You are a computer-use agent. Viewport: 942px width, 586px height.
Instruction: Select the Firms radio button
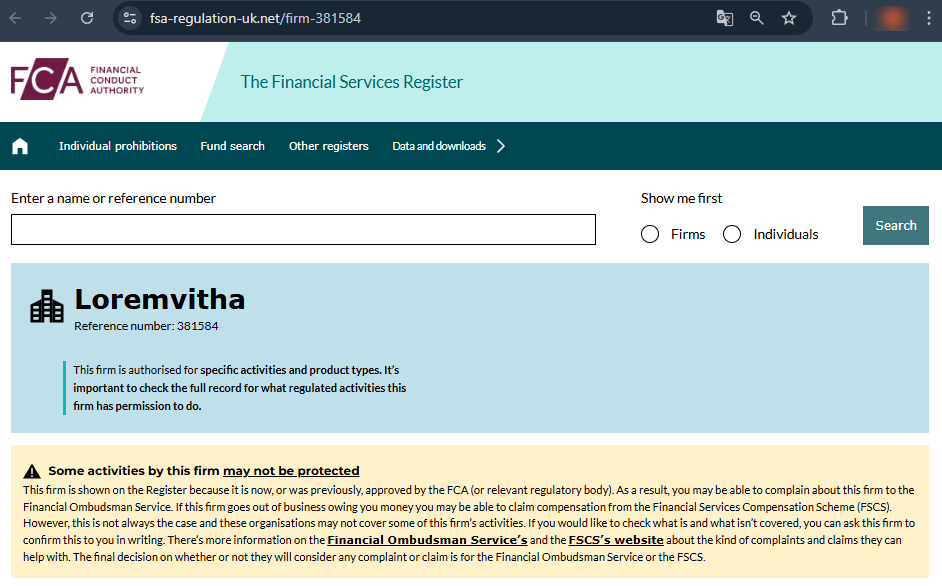click(649, 233)
